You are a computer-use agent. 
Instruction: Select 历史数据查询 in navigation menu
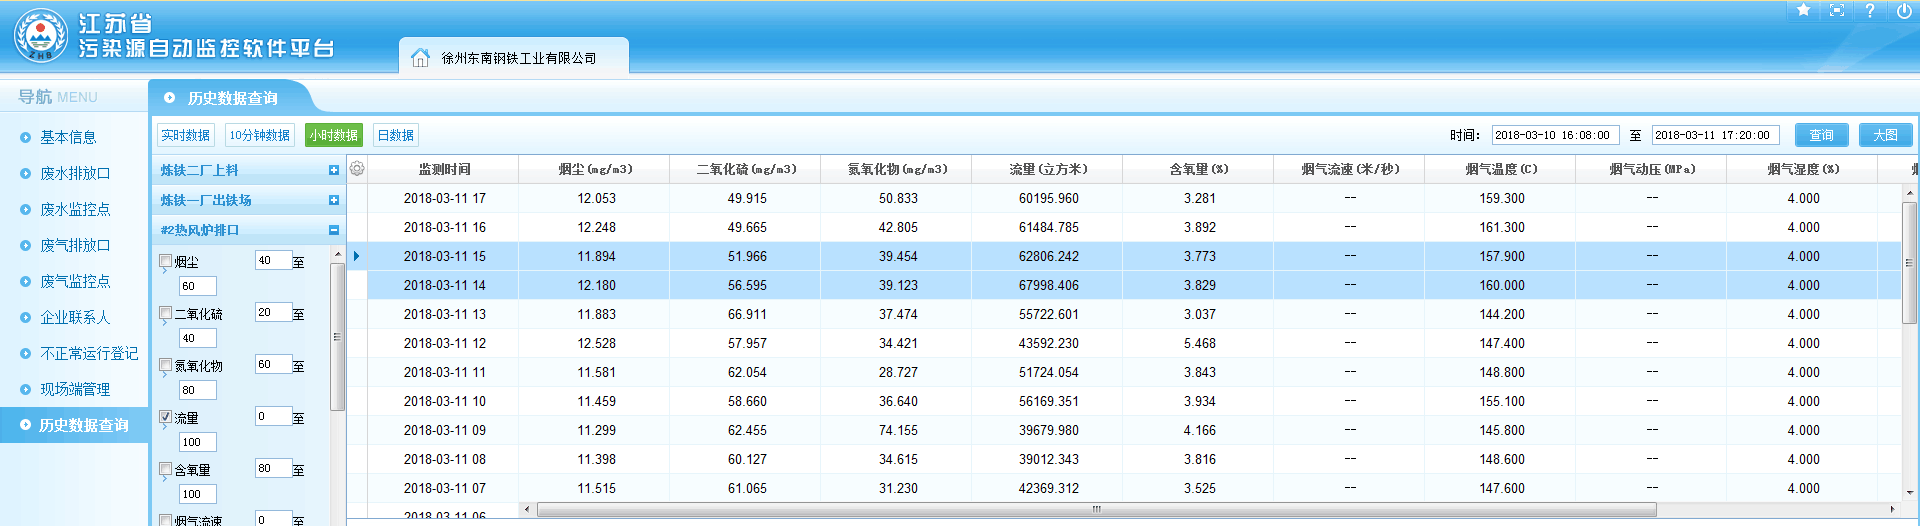(x=74, y=425)
